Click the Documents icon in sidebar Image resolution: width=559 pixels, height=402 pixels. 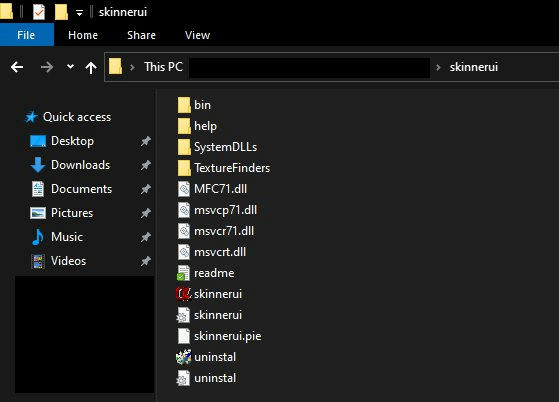tap(38, 189)
